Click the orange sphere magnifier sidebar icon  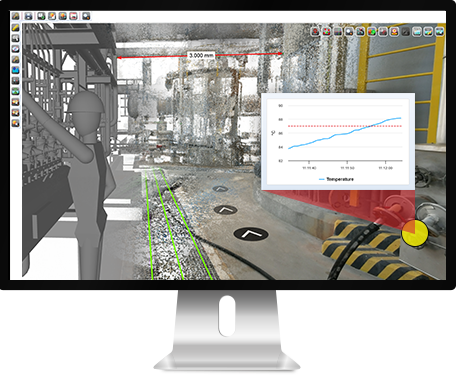[x=15, y=123]
